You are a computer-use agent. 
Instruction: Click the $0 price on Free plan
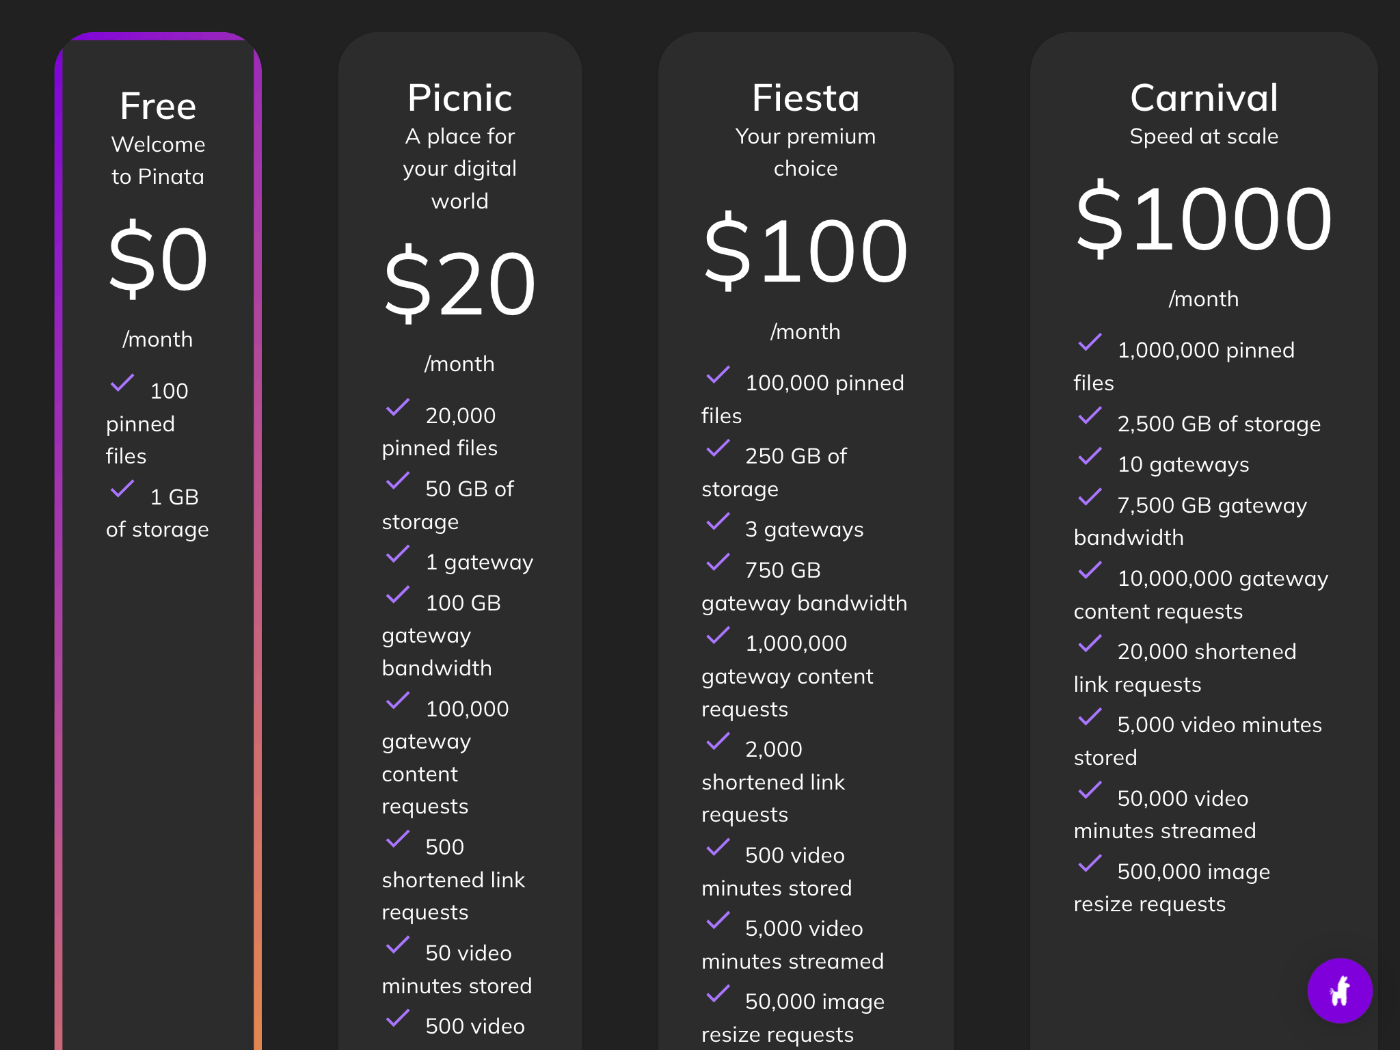coord(158,259)
